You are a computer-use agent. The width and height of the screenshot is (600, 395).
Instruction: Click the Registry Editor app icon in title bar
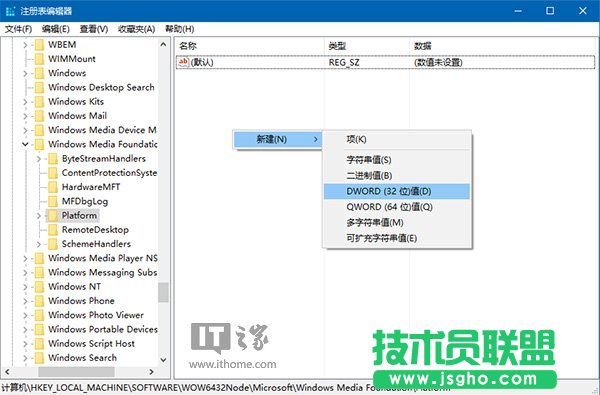click(x=10, y=11)
